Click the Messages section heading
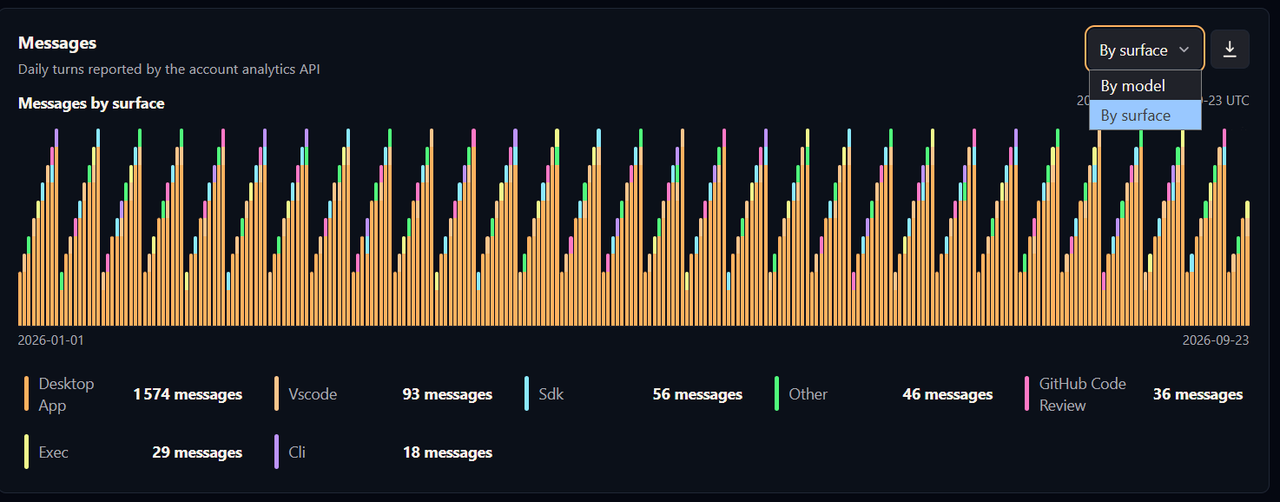This screenshot has width=1280, height=502. tap(57, 43)
